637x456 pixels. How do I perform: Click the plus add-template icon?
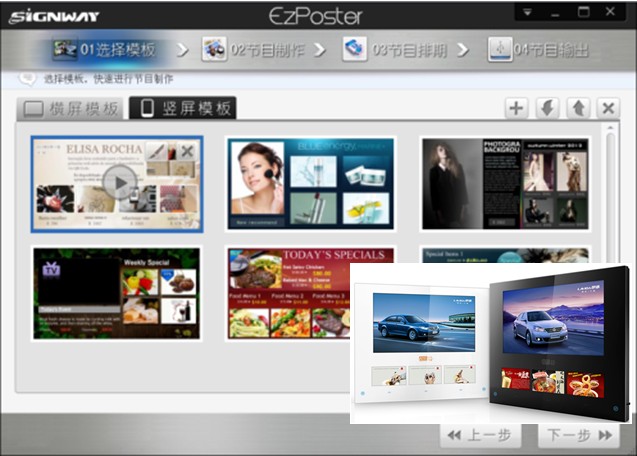click(516, 108)
